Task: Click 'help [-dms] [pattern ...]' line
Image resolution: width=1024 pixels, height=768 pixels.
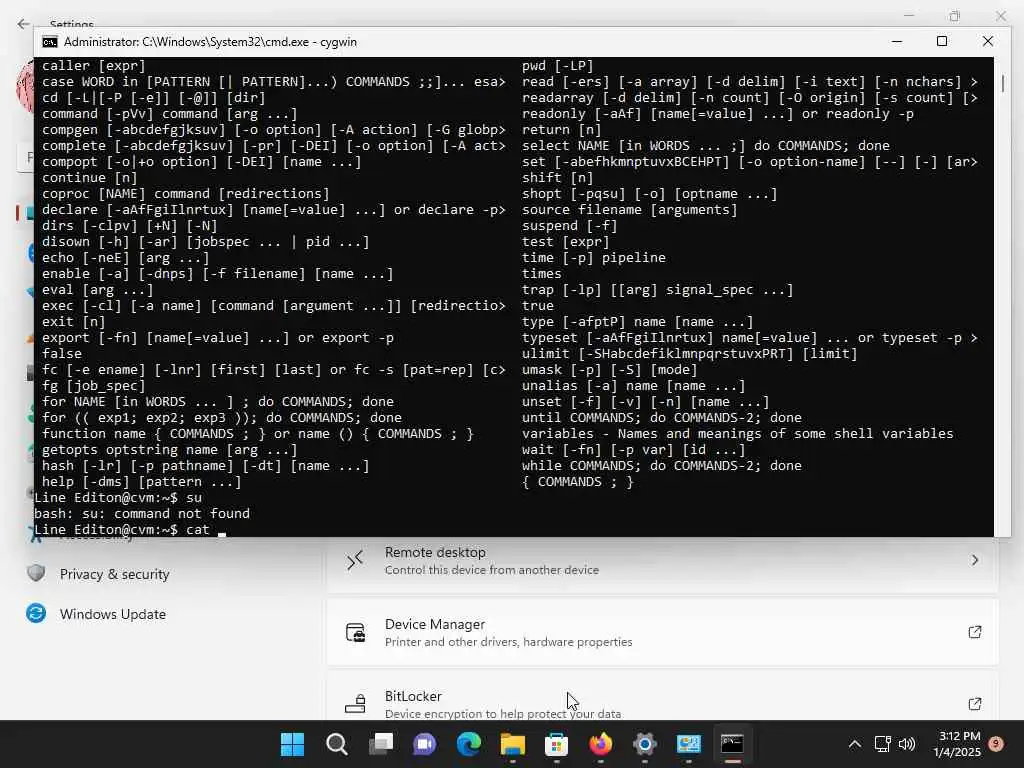Action: [142, 481]
